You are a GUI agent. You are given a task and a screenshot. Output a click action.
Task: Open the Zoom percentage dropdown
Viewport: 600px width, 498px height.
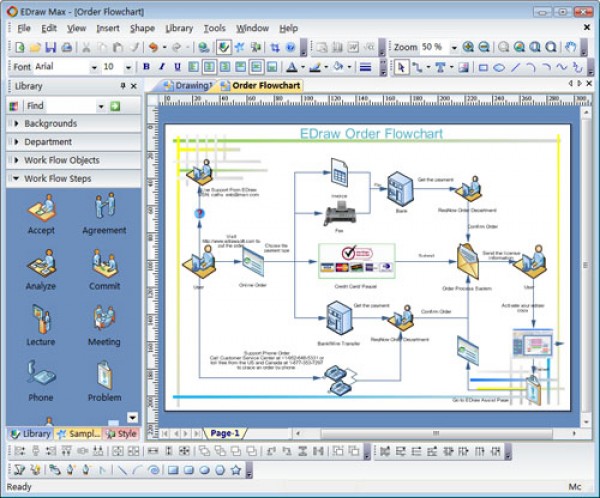point(454,47)
